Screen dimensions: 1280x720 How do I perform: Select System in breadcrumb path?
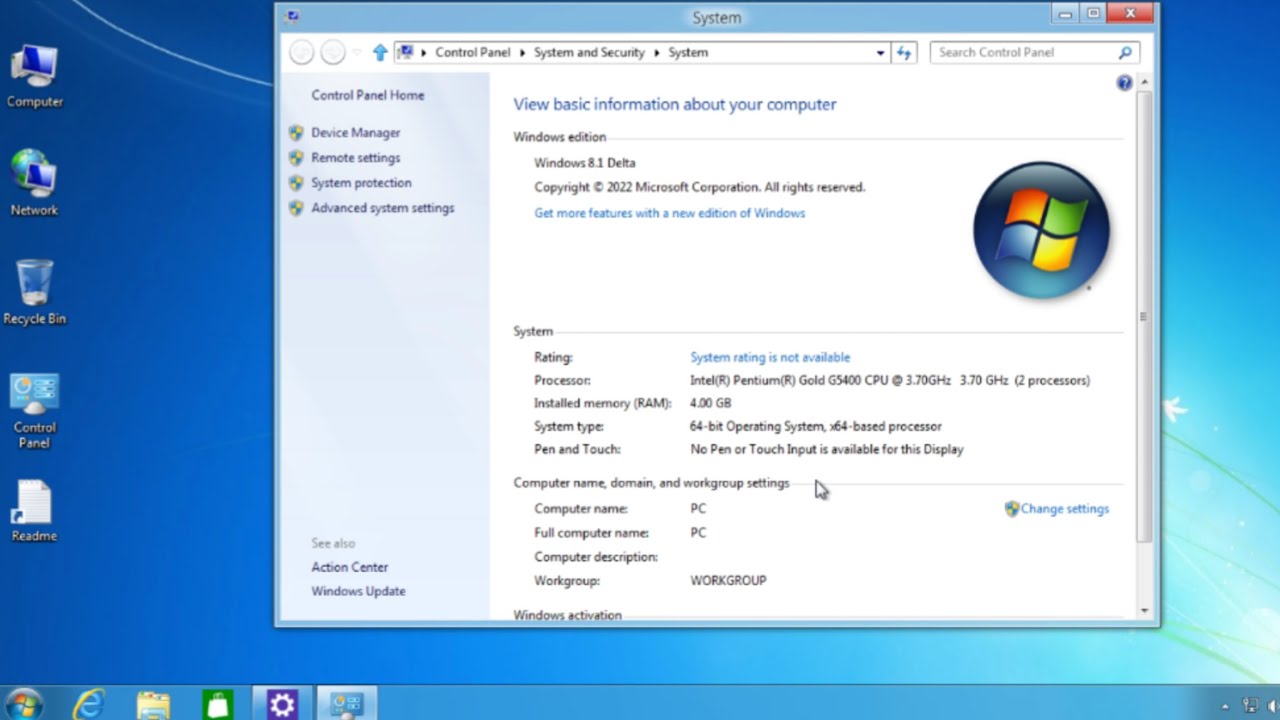(688, 52)
